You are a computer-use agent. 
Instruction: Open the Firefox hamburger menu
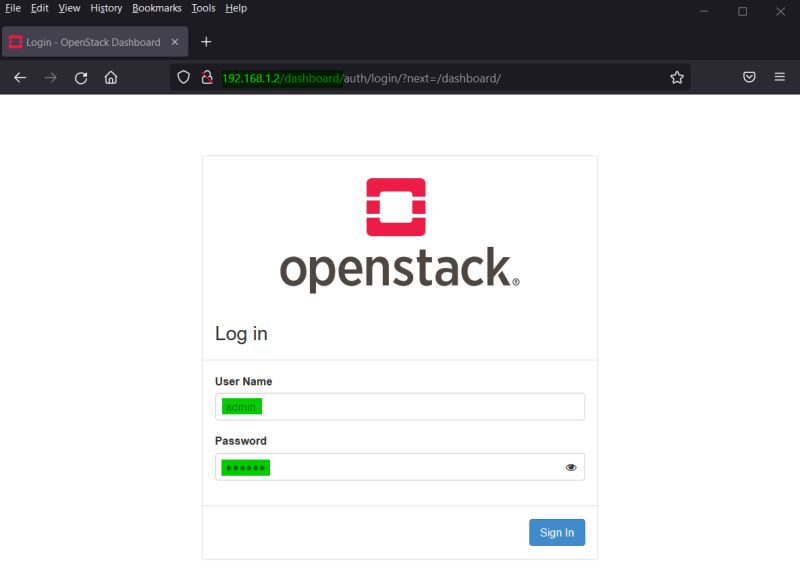[x=779, y=77]
